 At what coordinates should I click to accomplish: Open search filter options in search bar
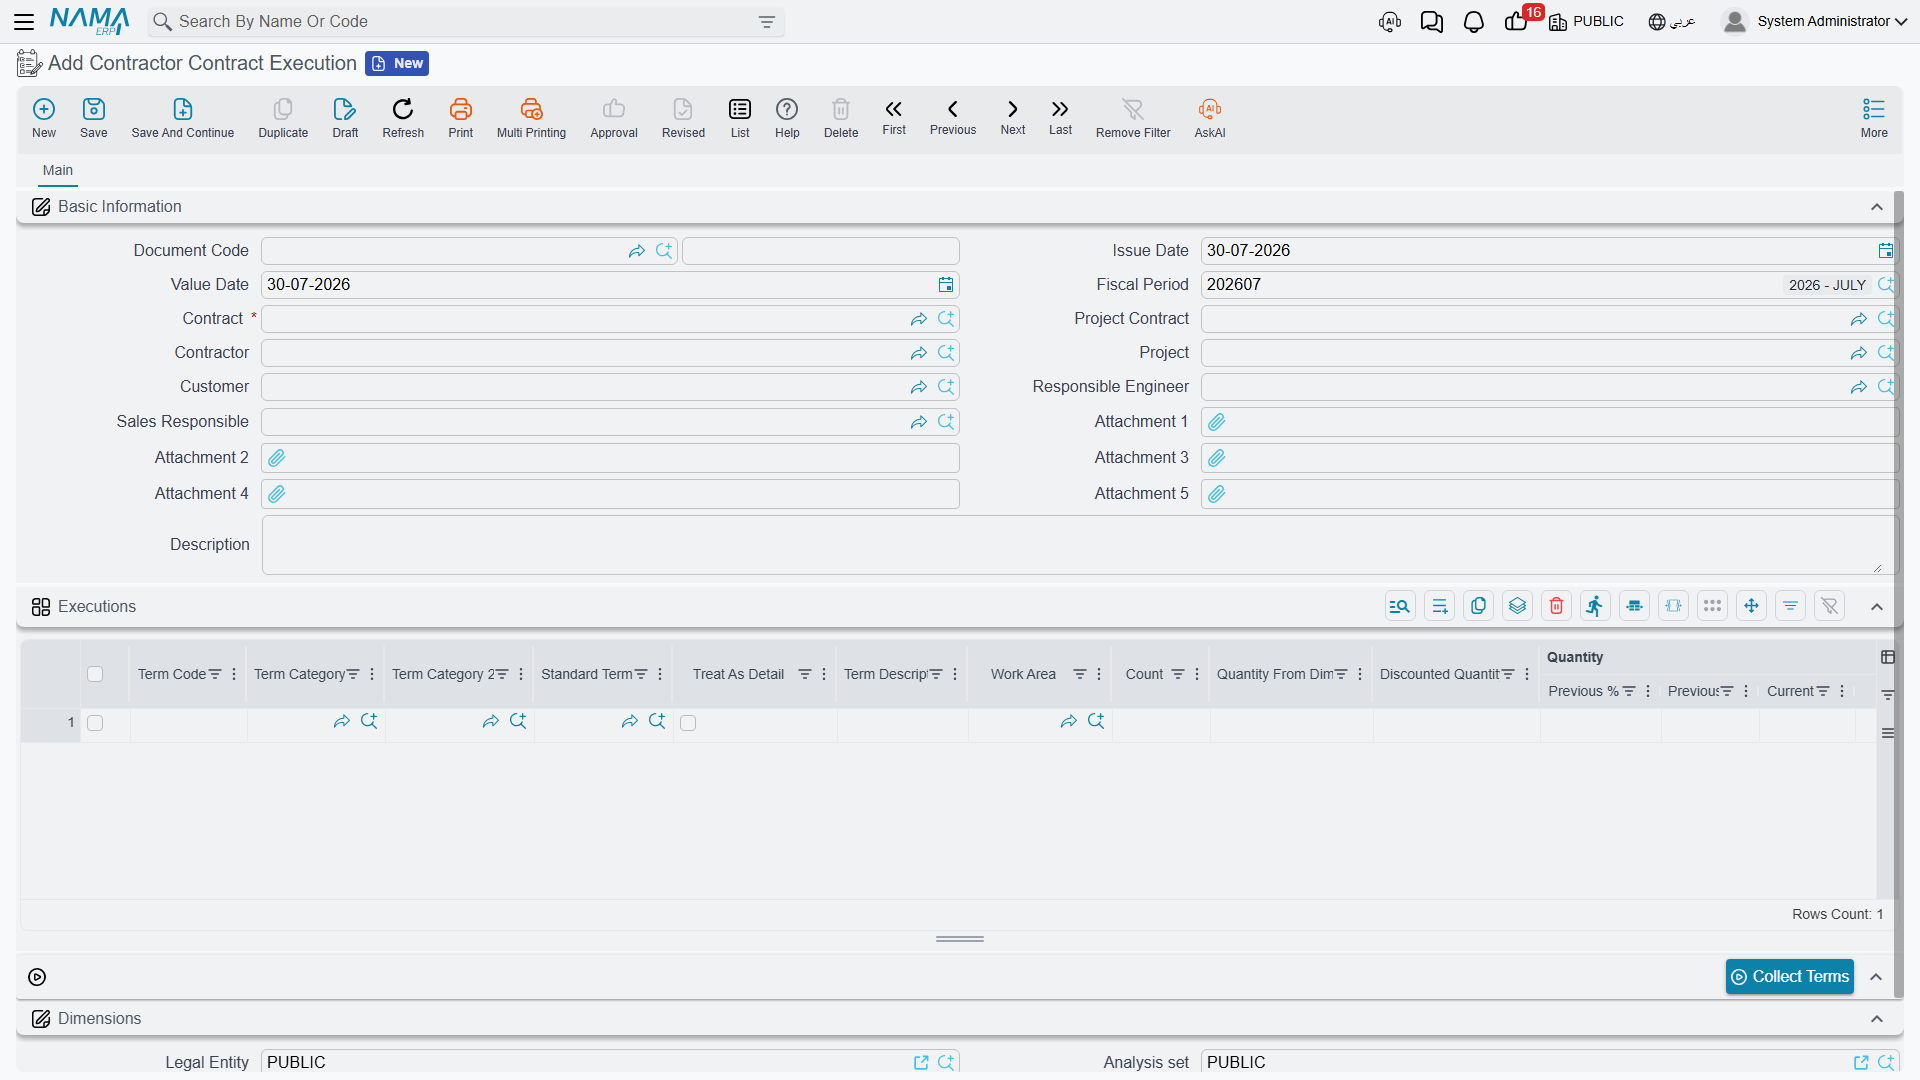click(x=767, y=22)
